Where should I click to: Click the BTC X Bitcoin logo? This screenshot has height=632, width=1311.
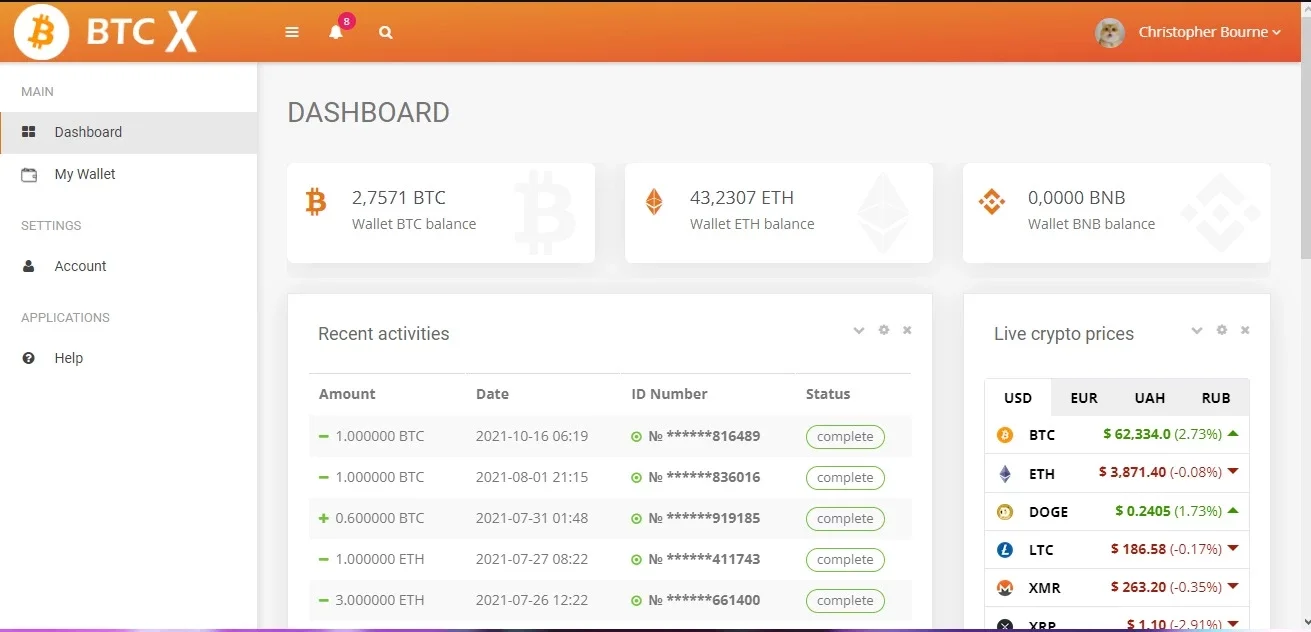pyautogui.click(x=105, y=32)
